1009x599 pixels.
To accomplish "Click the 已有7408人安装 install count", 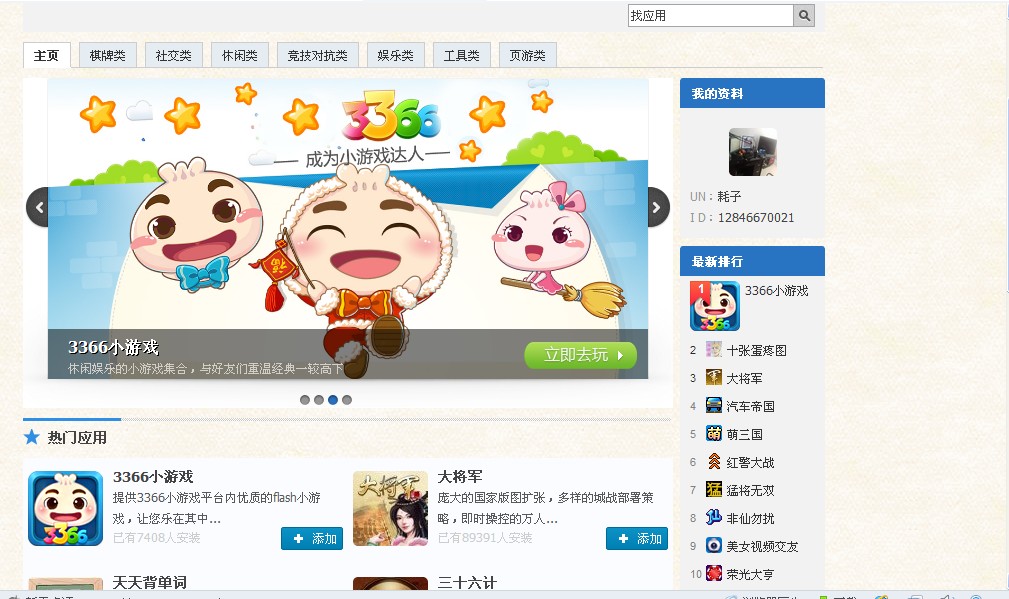I will [156, 538].
